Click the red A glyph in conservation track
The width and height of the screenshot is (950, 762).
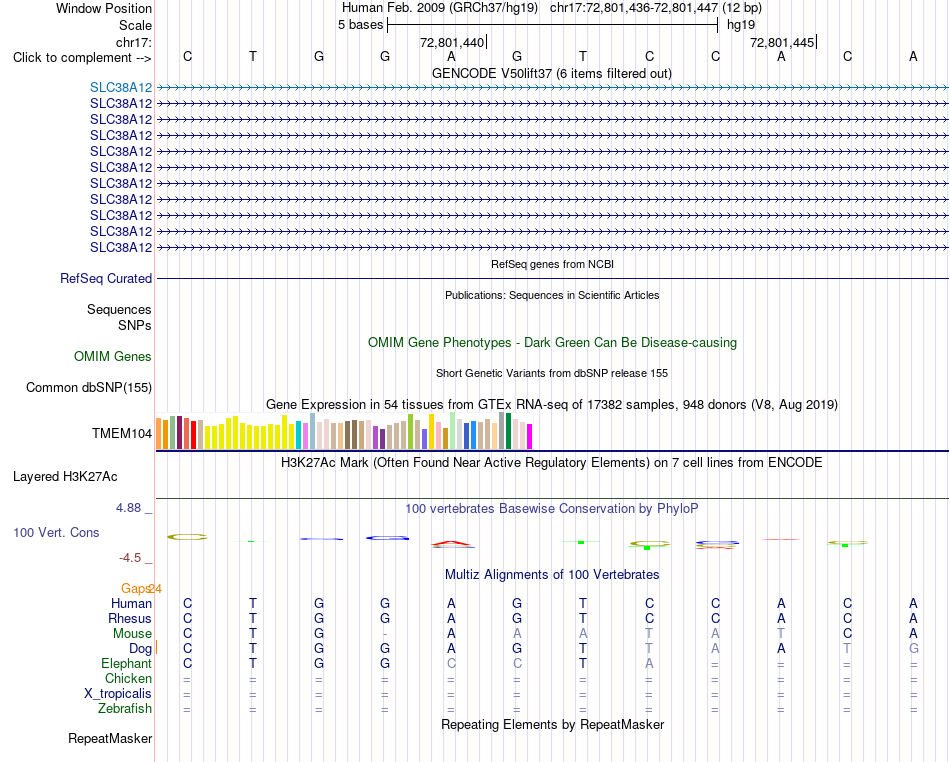click(451, 544)
